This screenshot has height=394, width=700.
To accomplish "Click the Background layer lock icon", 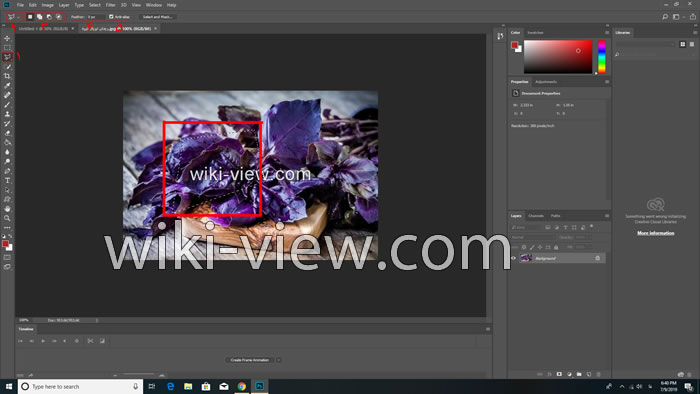I will coord(598,258).
